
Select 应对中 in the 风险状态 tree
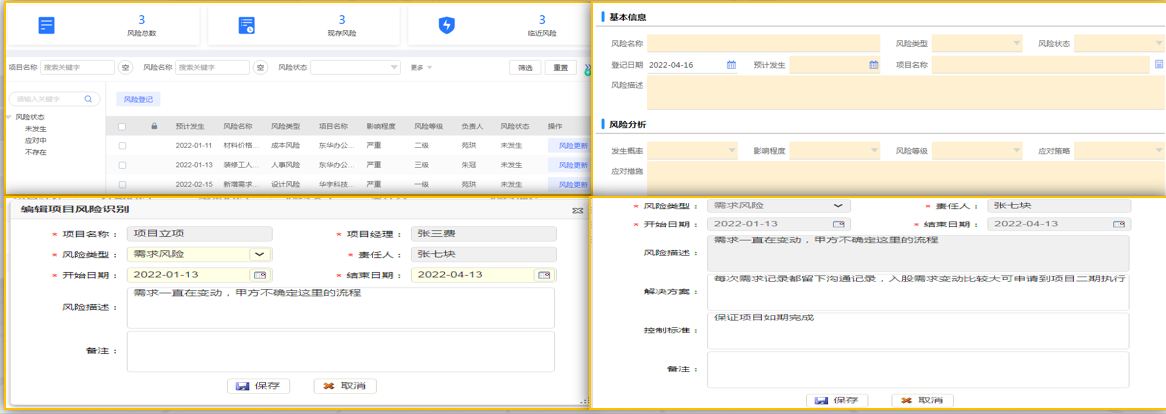(x=36, y=140)
